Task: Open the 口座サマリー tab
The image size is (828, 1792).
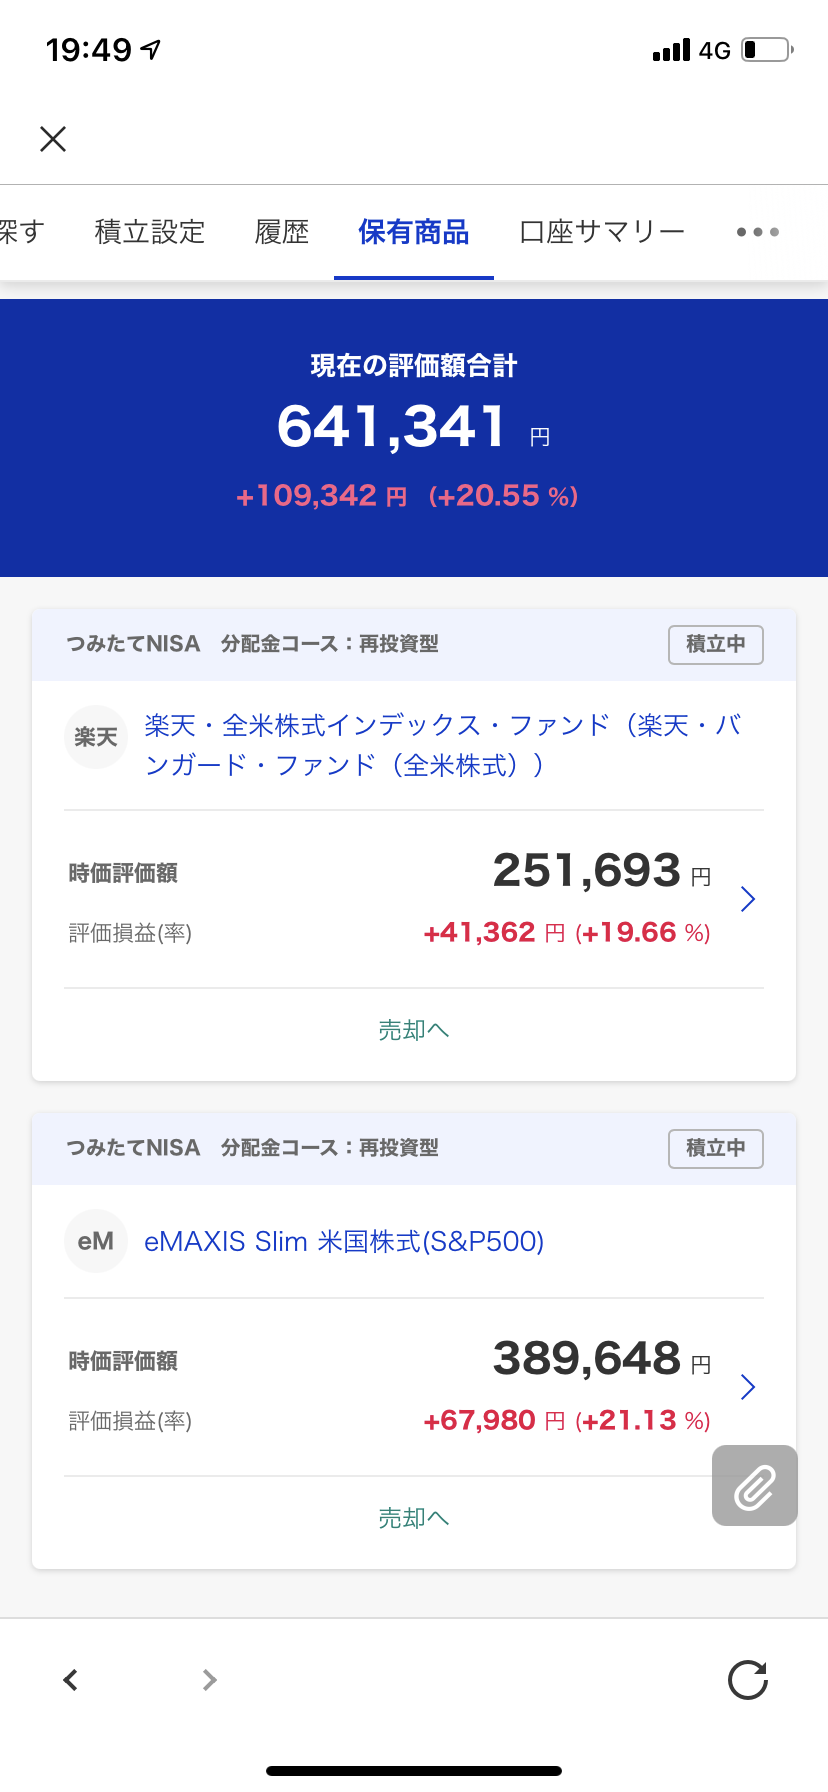Action: pos(602,232)
